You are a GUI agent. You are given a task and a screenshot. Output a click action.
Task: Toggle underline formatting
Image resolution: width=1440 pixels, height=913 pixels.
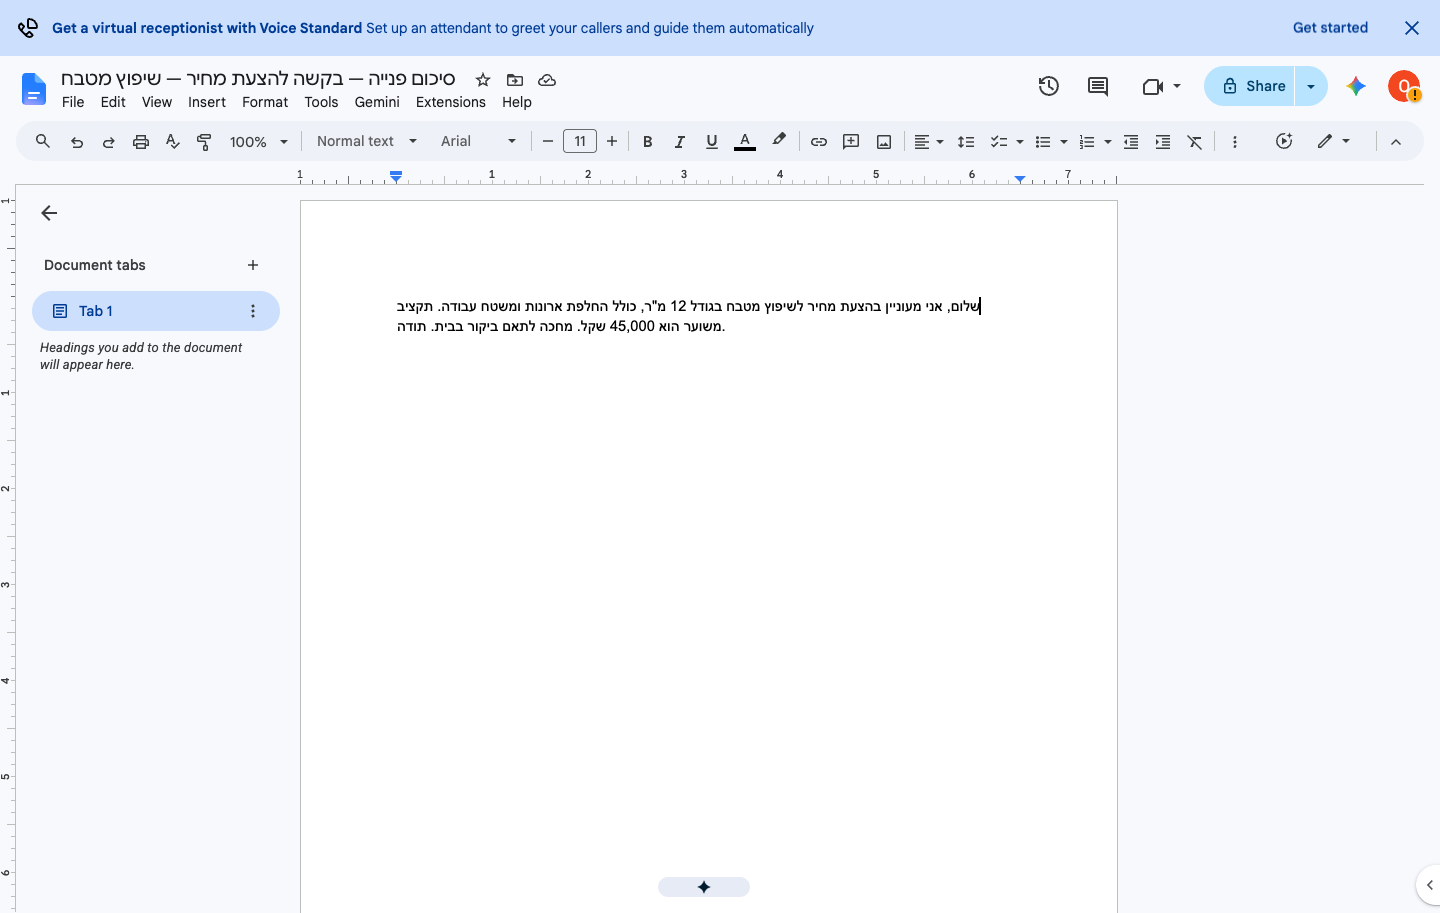tap(712, 142)
